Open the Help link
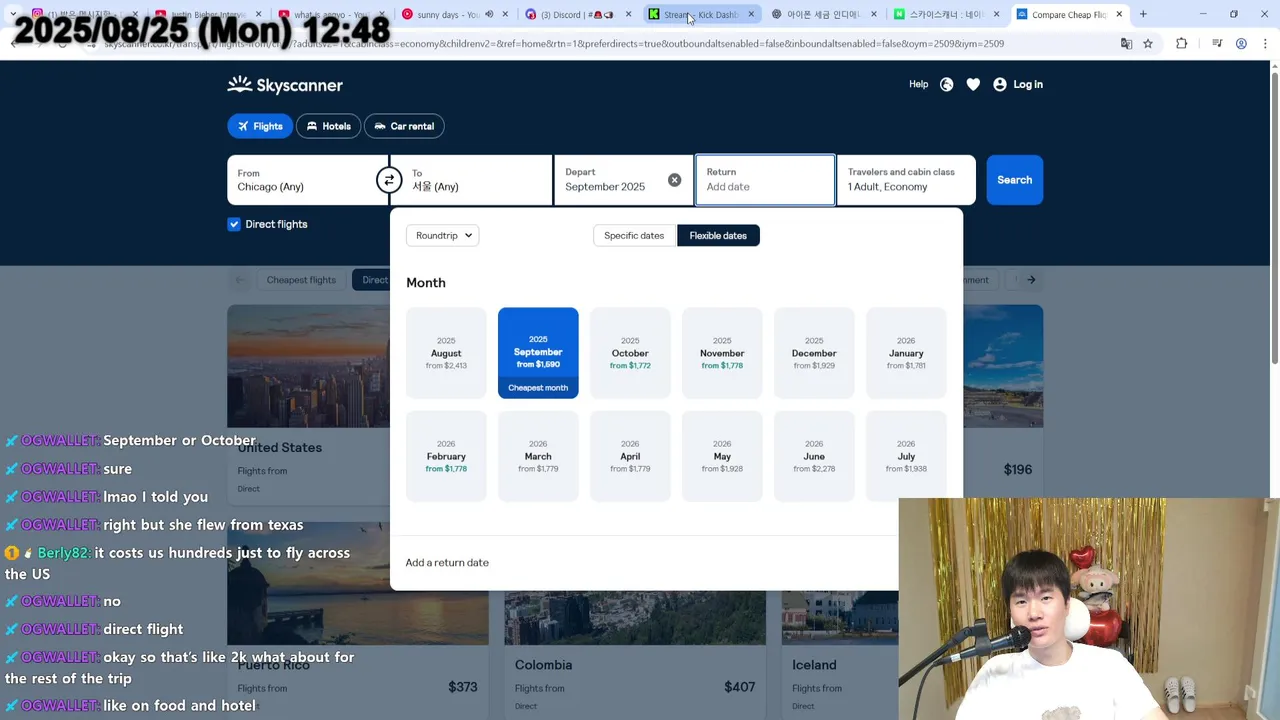The height and width of the screenshot is (720, 1280). point(918,85)
